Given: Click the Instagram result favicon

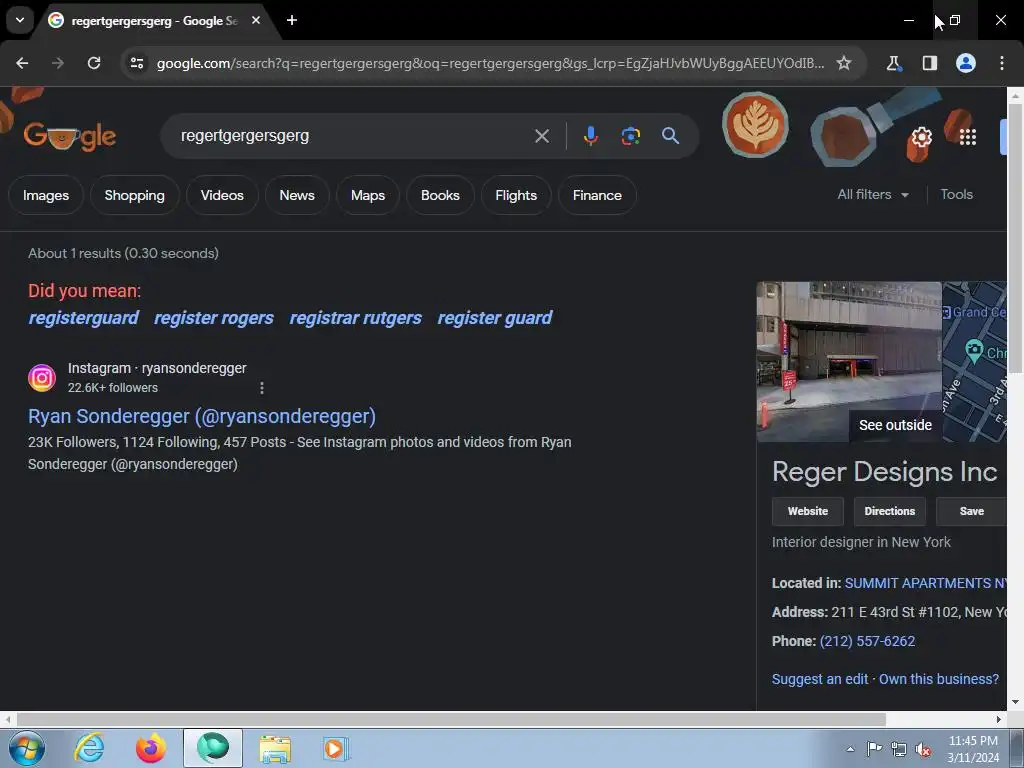Looking at the screenshot, I should tap(42, 377).
